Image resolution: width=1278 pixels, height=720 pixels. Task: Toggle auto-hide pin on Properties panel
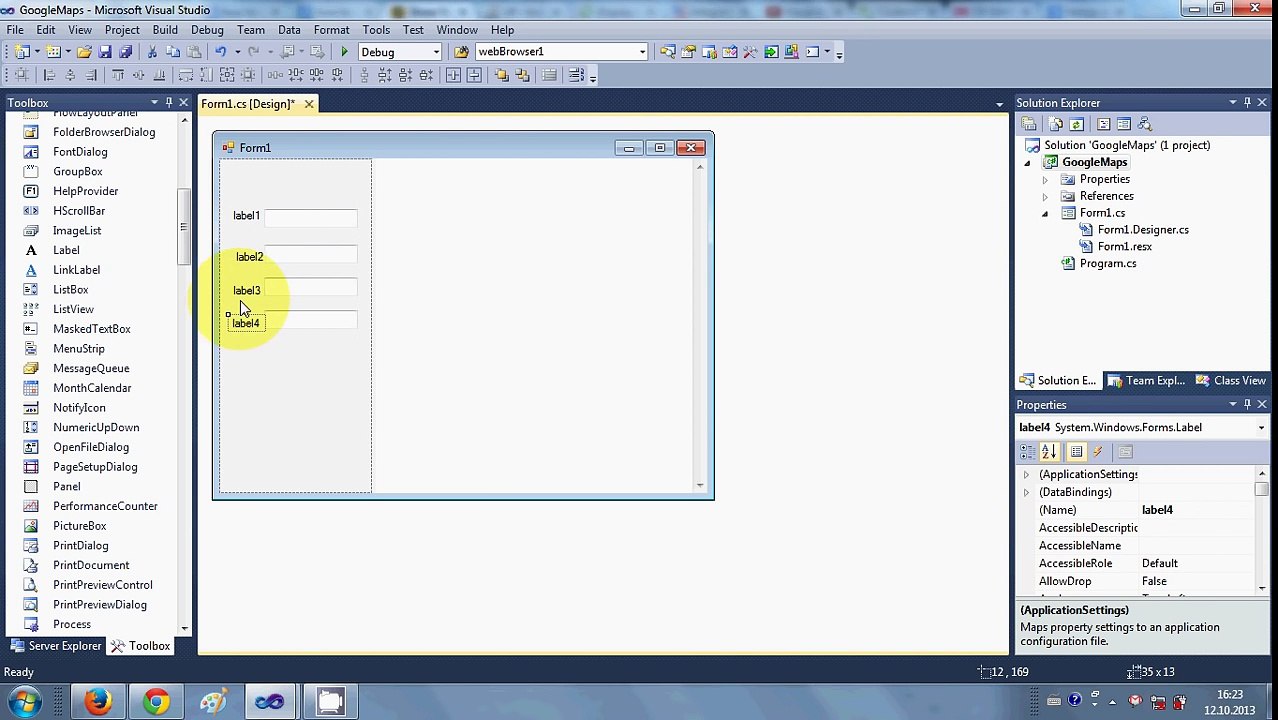(1247, 405)
